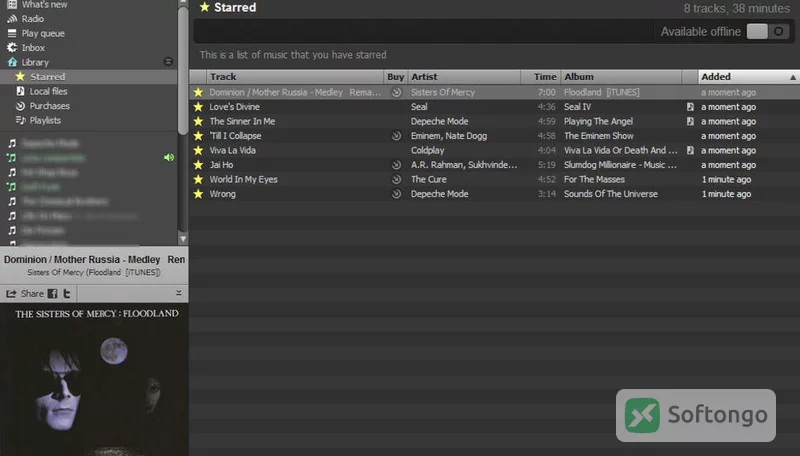800x456 pixels.
Task: Unstar the Love's Divine track
Action: [198, 107]
